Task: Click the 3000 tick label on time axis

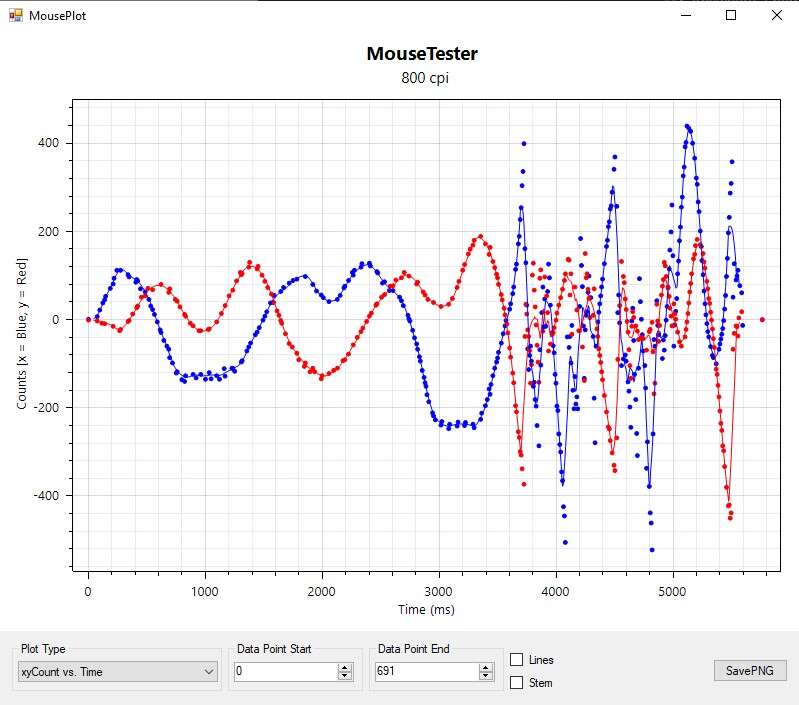Action: click(x=439, y=591)
